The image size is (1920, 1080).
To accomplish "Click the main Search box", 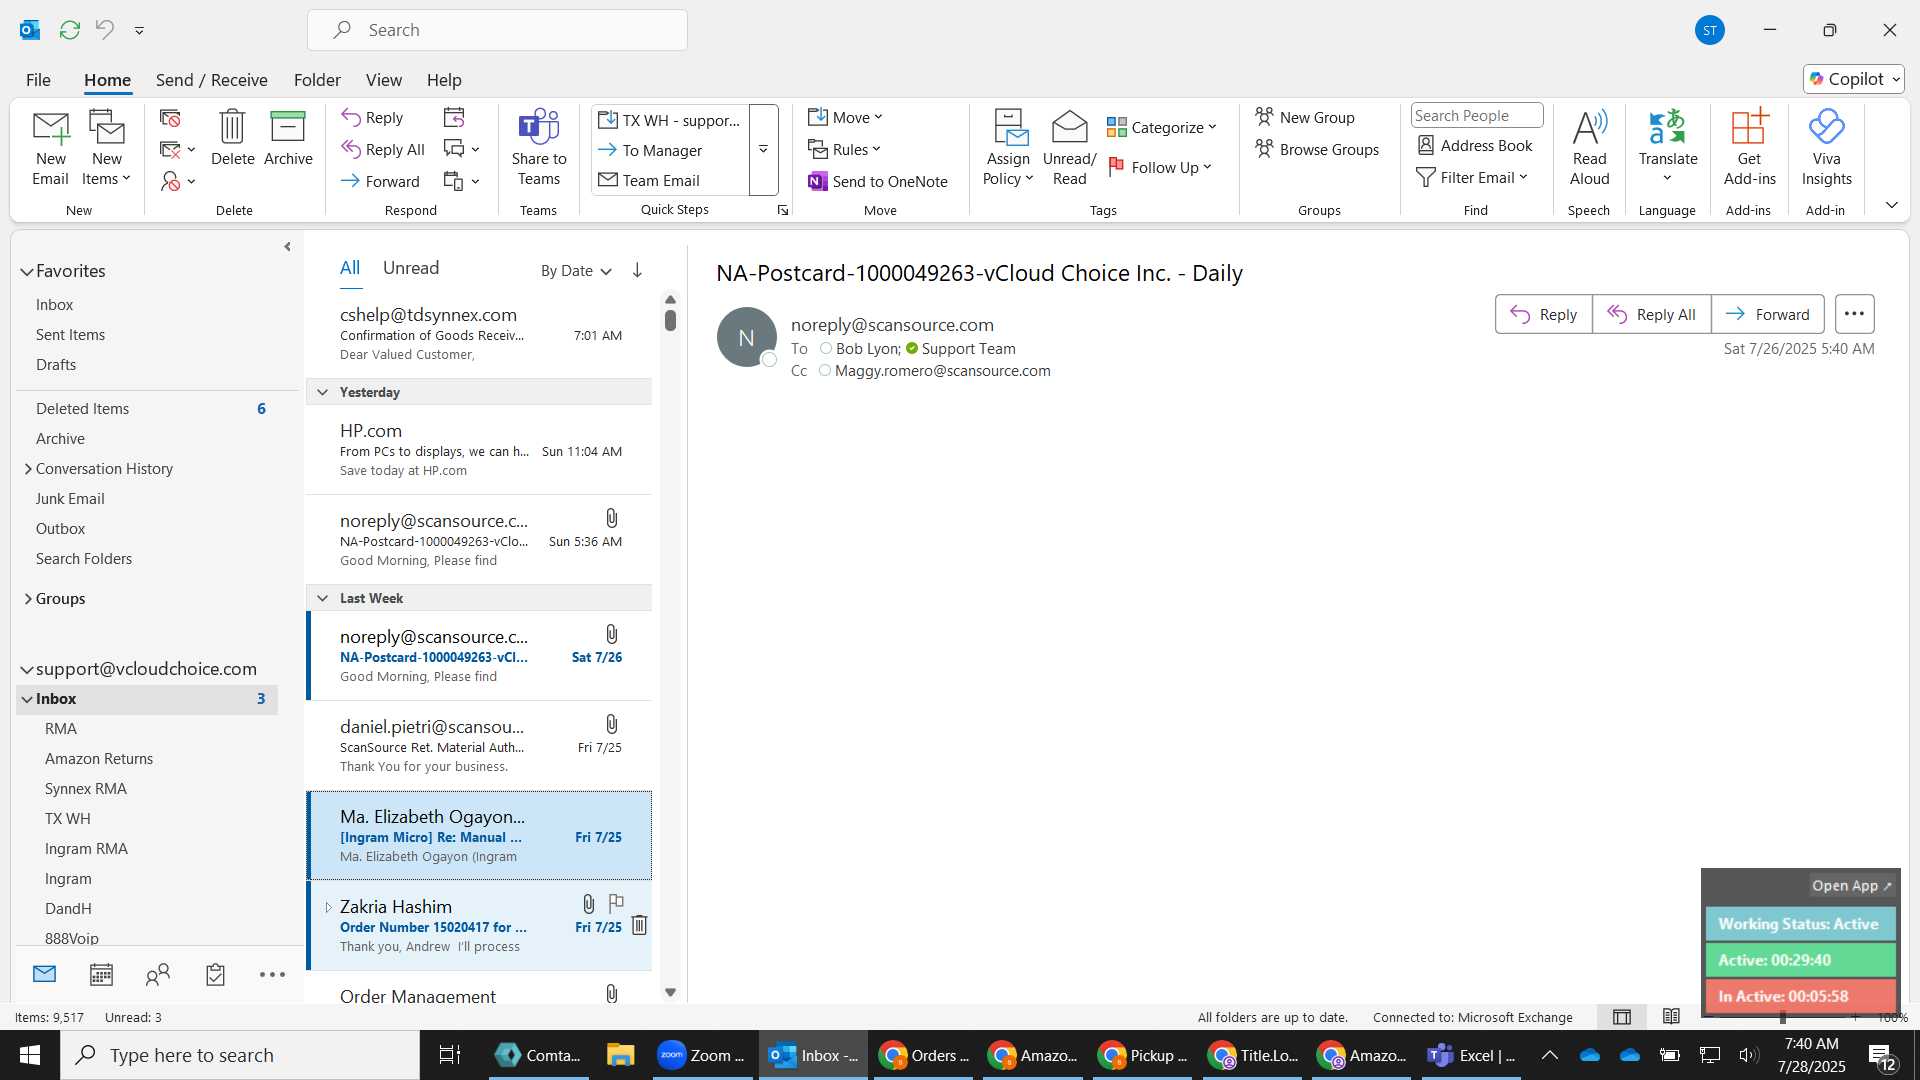I will point(497,30).
